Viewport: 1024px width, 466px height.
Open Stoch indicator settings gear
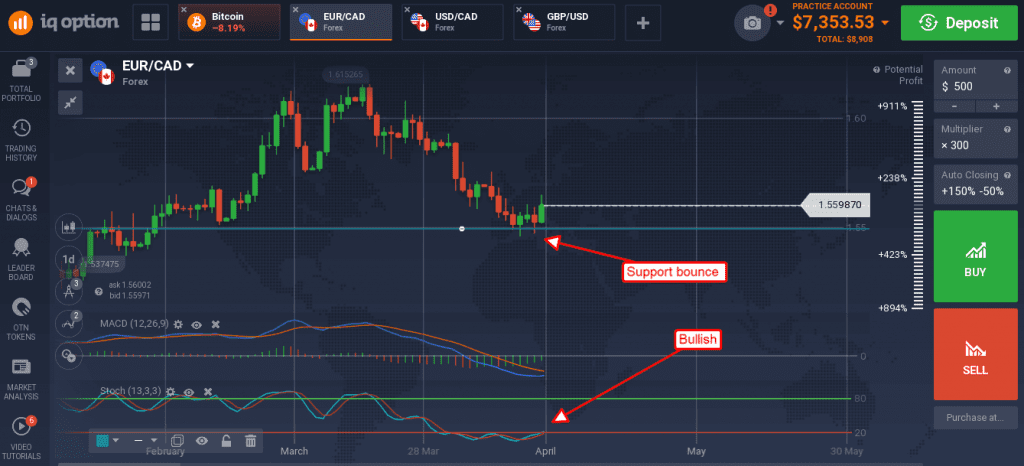click(x=170, y=392)
